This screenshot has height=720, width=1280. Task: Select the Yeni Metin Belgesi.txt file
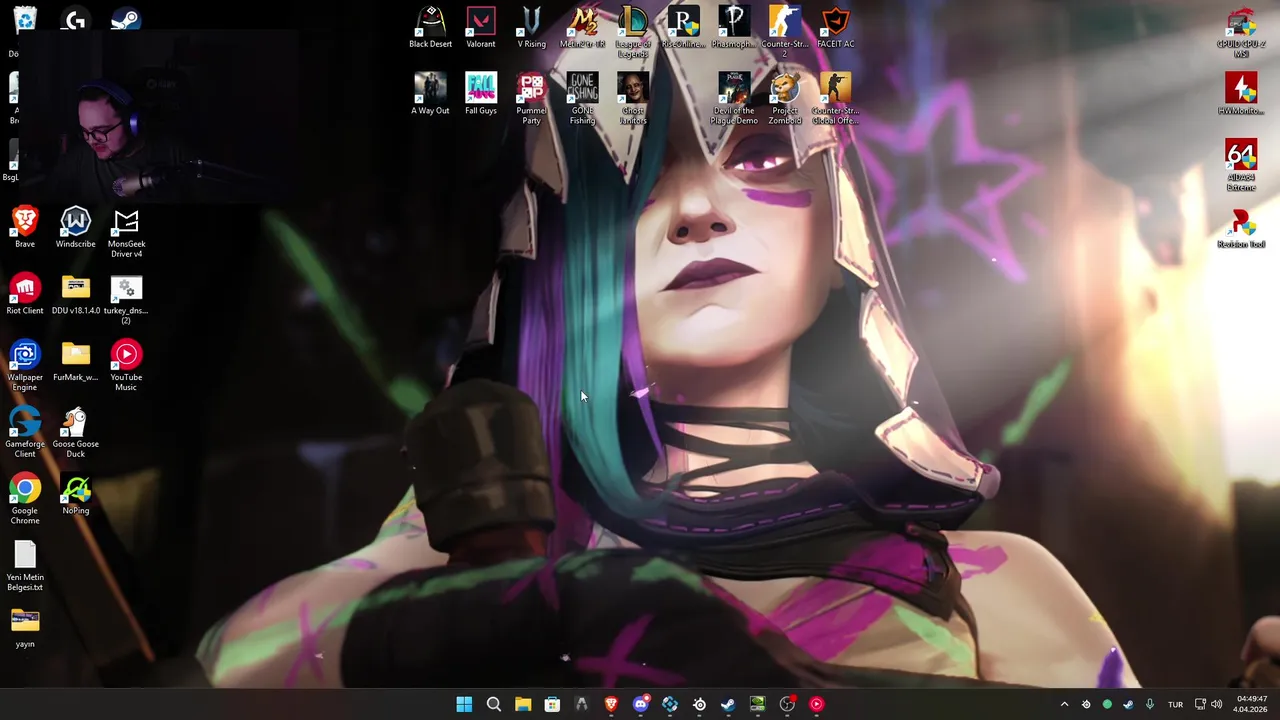(x=25, y=566)
